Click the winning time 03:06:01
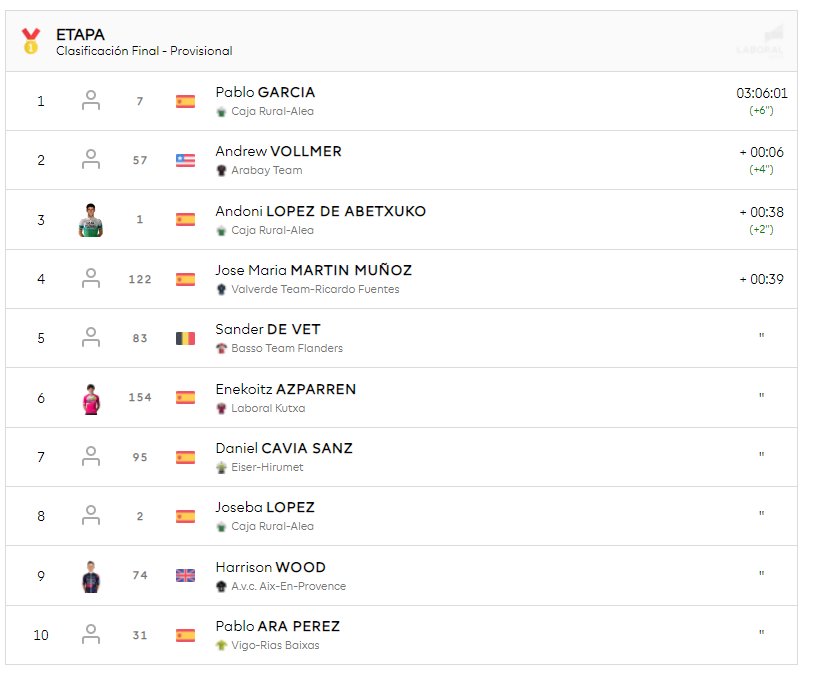Image resolution: width=818 pixels, height=692 pixels. pos(762,93)
